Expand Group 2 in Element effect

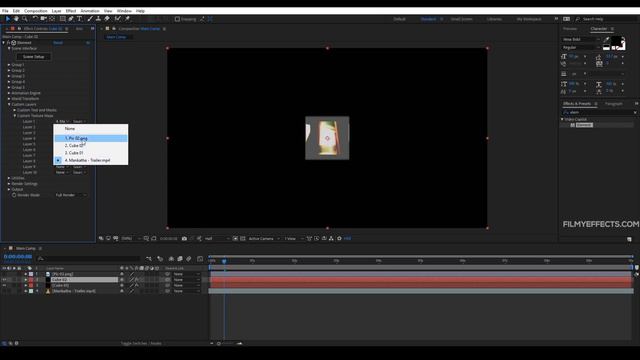point(9,70)
